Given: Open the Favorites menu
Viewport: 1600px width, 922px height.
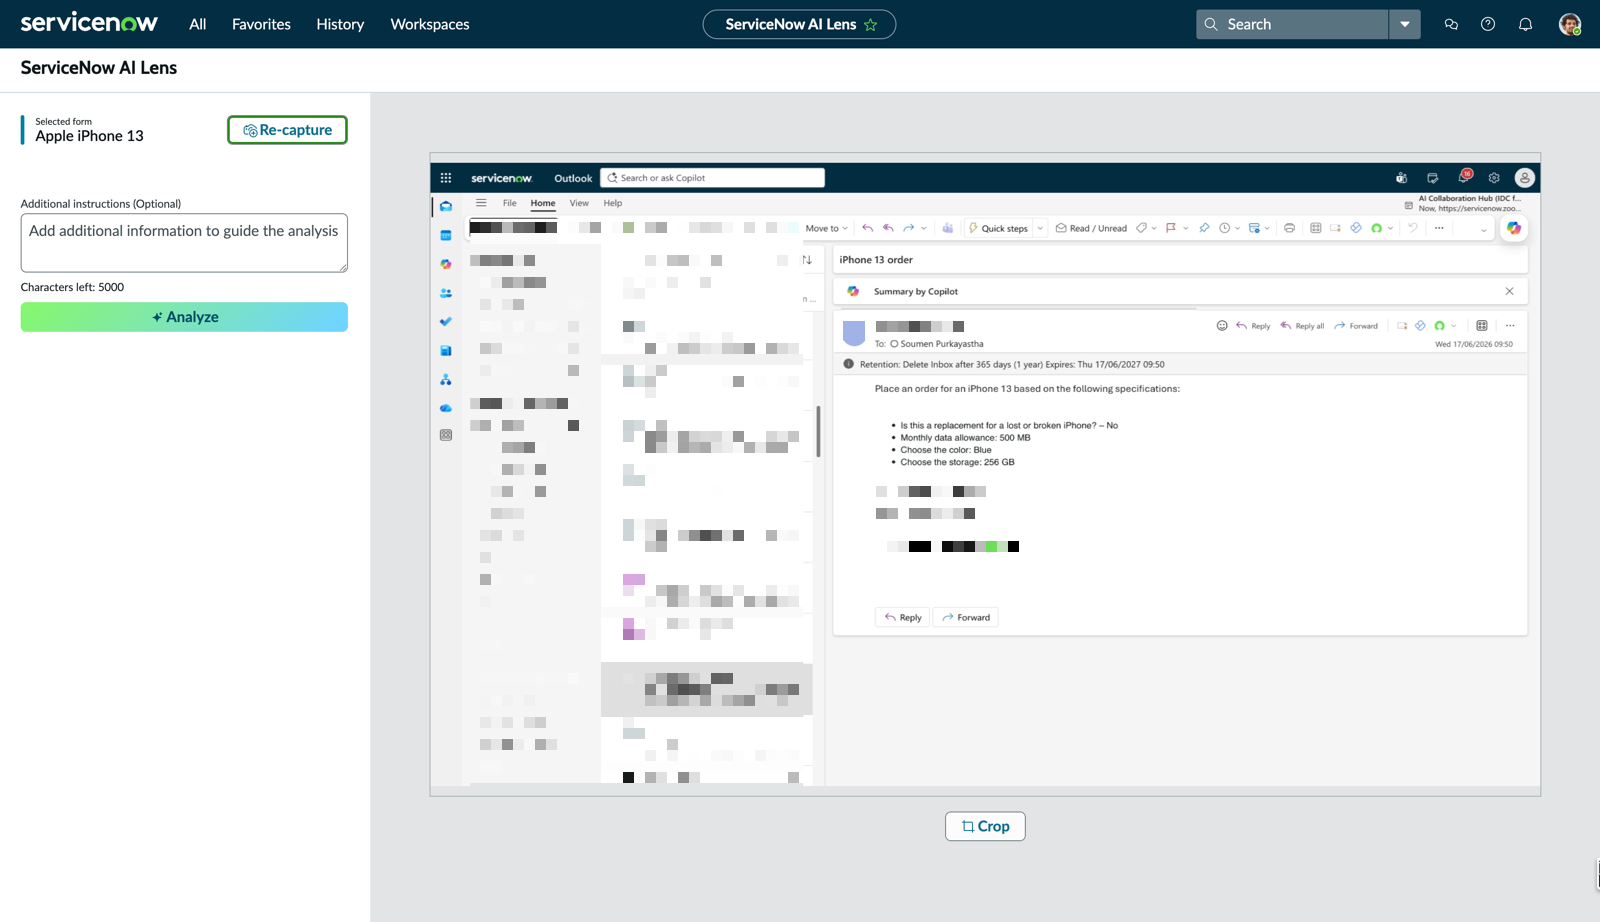Looking at the screenshot, I should click(x=261, y=24).
